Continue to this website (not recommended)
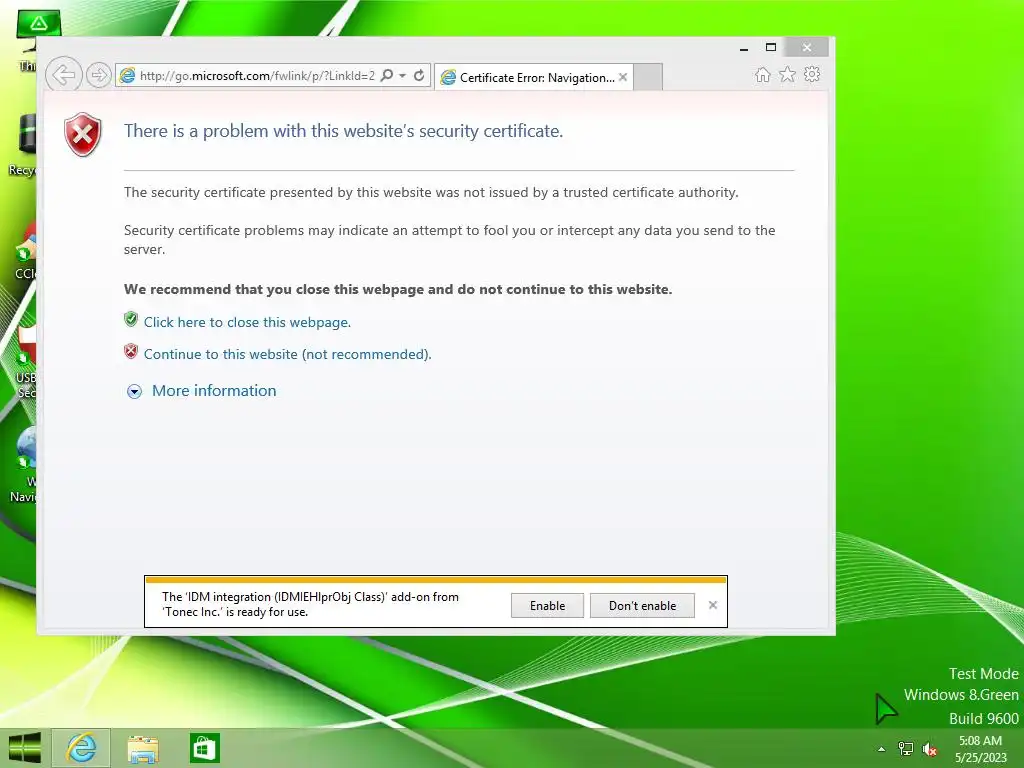Image resolution: width=1024 pixels, height=768 pixels. pos(287,354)
